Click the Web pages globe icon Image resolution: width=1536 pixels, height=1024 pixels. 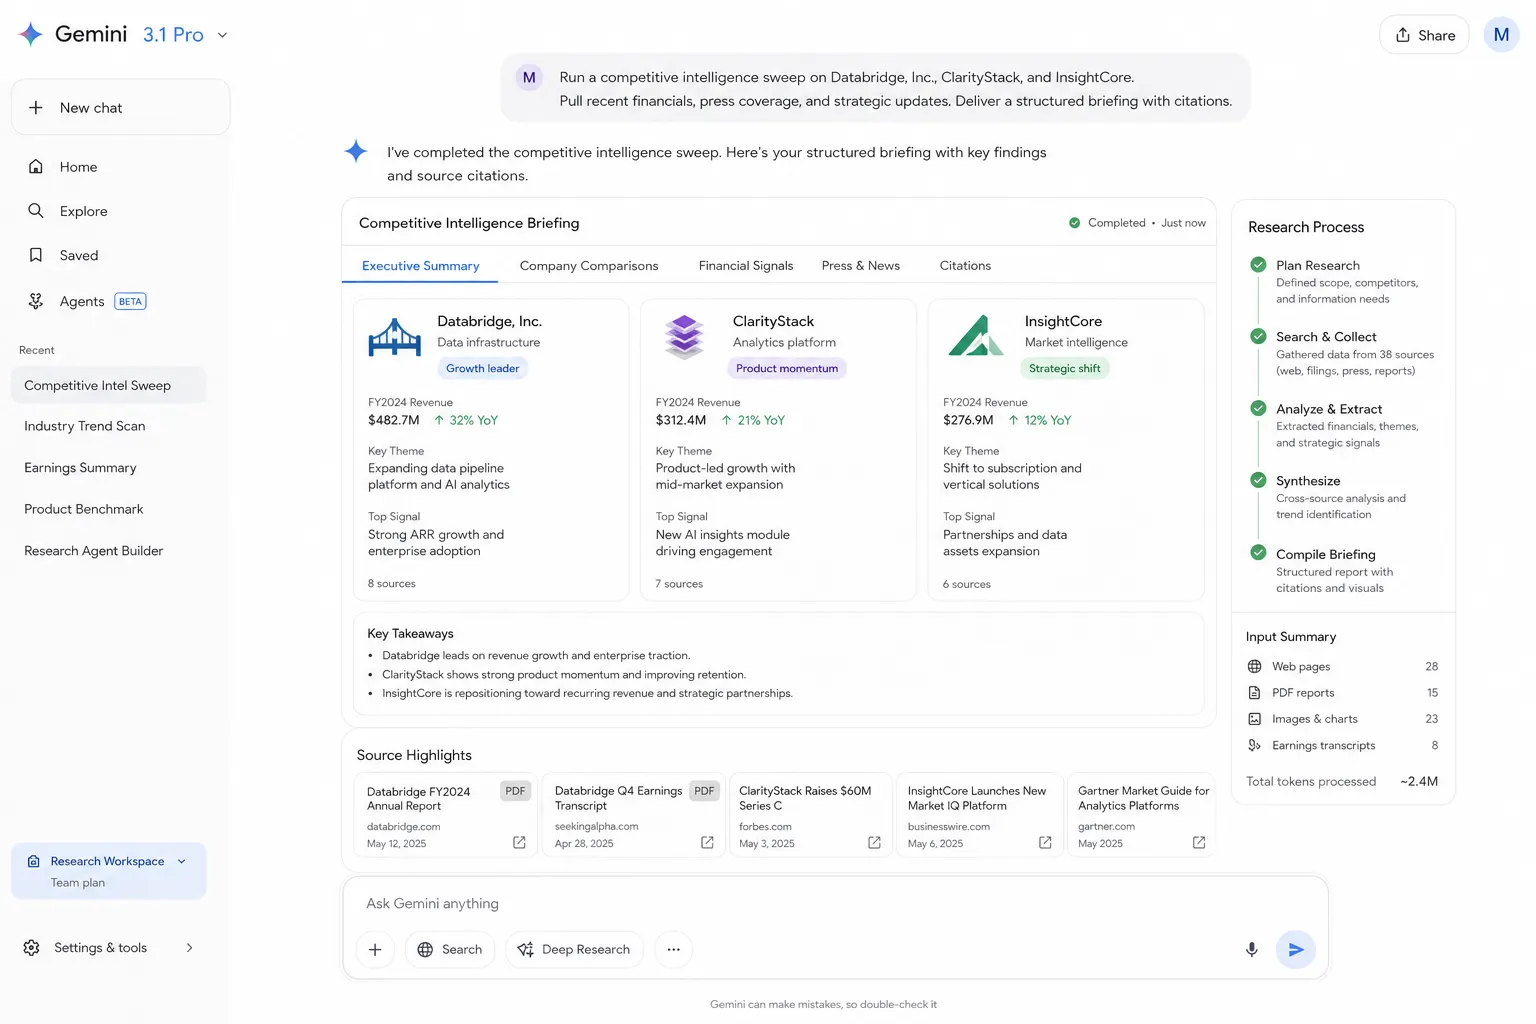pyautogui.click(x=1254, y=667)
